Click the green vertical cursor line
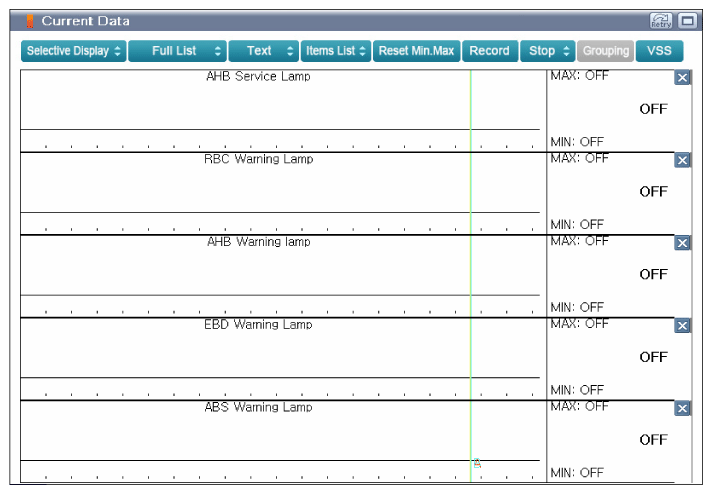 470,276
